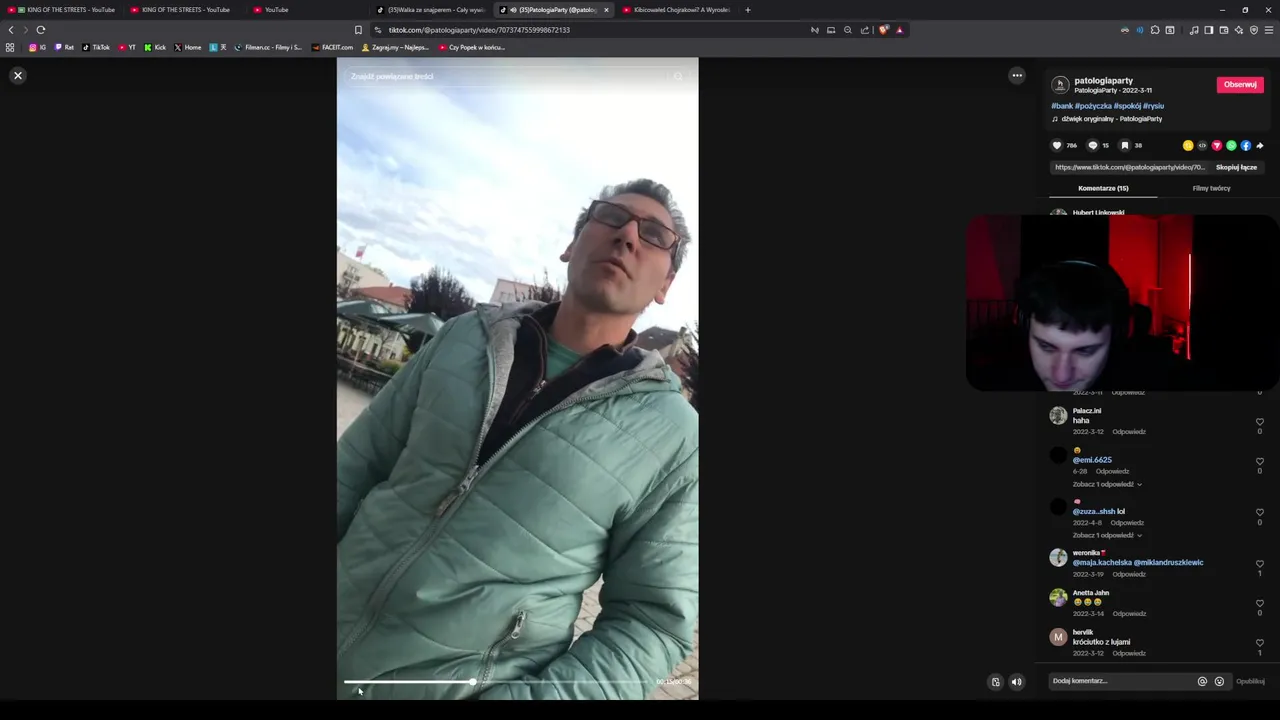The width and height of the screenshot is (1280, 720).
Task: Click Opublikuj to post comment
Action: pos(1250,681)
